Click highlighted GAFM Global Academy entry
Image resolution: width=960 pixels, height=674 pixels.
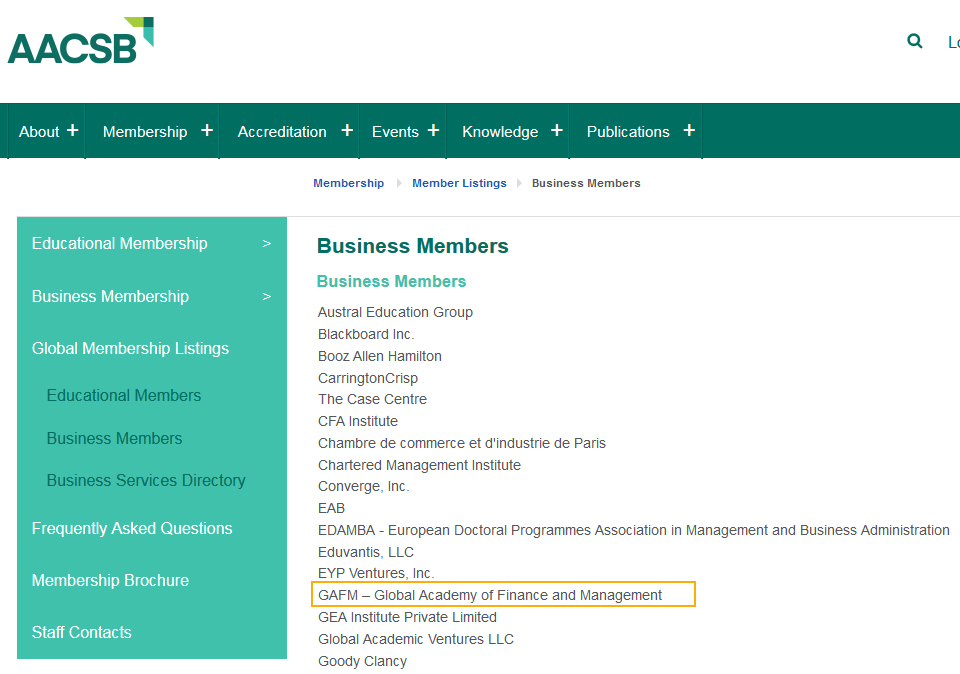[x=503, y=594]
